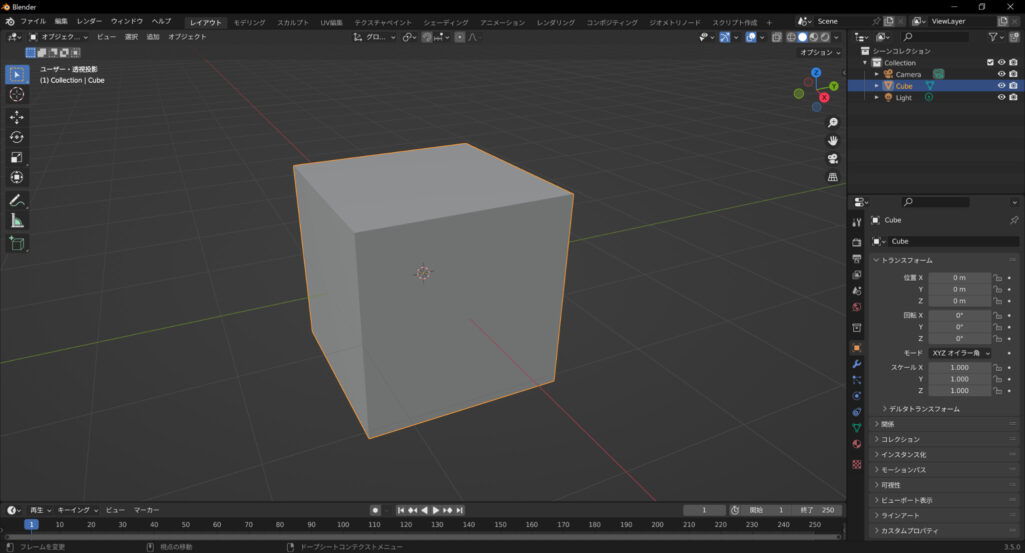Open the Modifiers wrench tab
1025x553 pixels.
[x=857, y=364]
